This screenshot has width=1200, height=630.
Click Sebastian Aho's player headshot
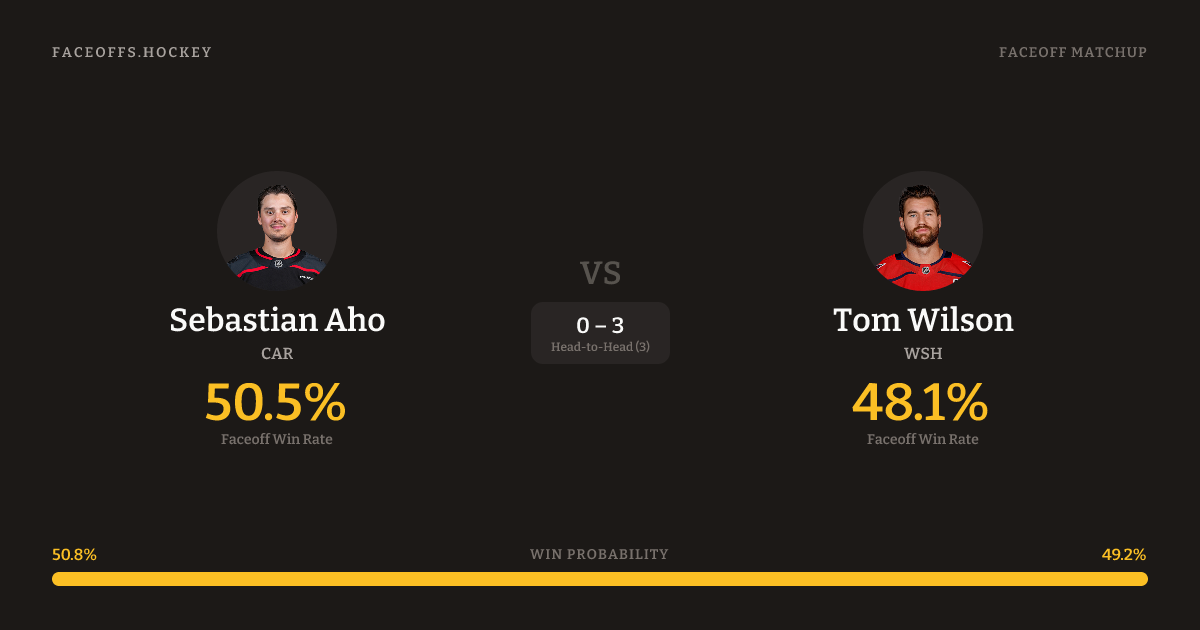click(x=277, y=231)
